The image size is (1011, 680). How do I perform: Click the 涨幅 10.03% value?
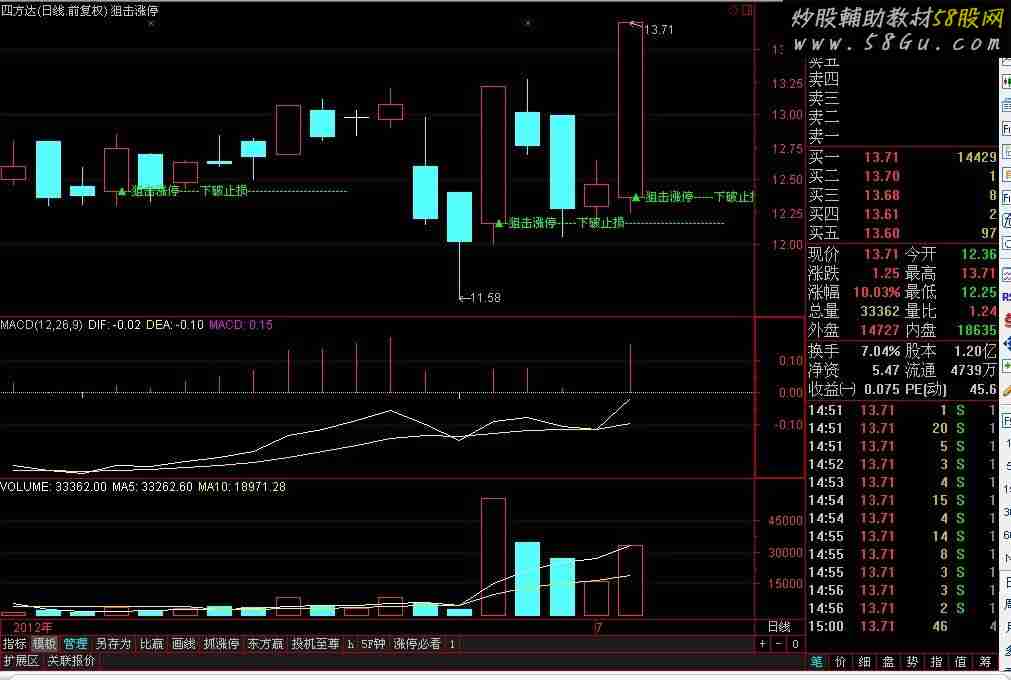click(x=876, y=292)
